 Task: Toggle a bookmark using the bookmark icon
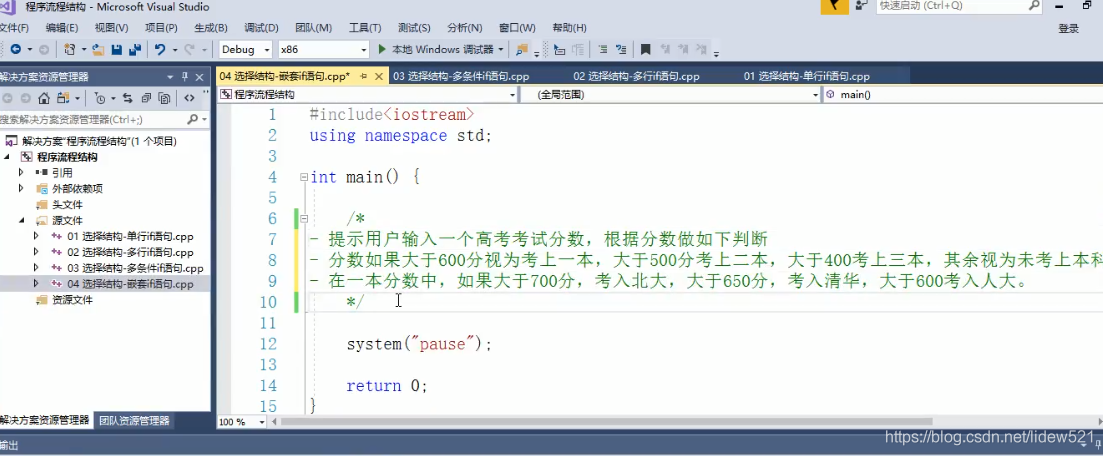[x=645, y=49]
